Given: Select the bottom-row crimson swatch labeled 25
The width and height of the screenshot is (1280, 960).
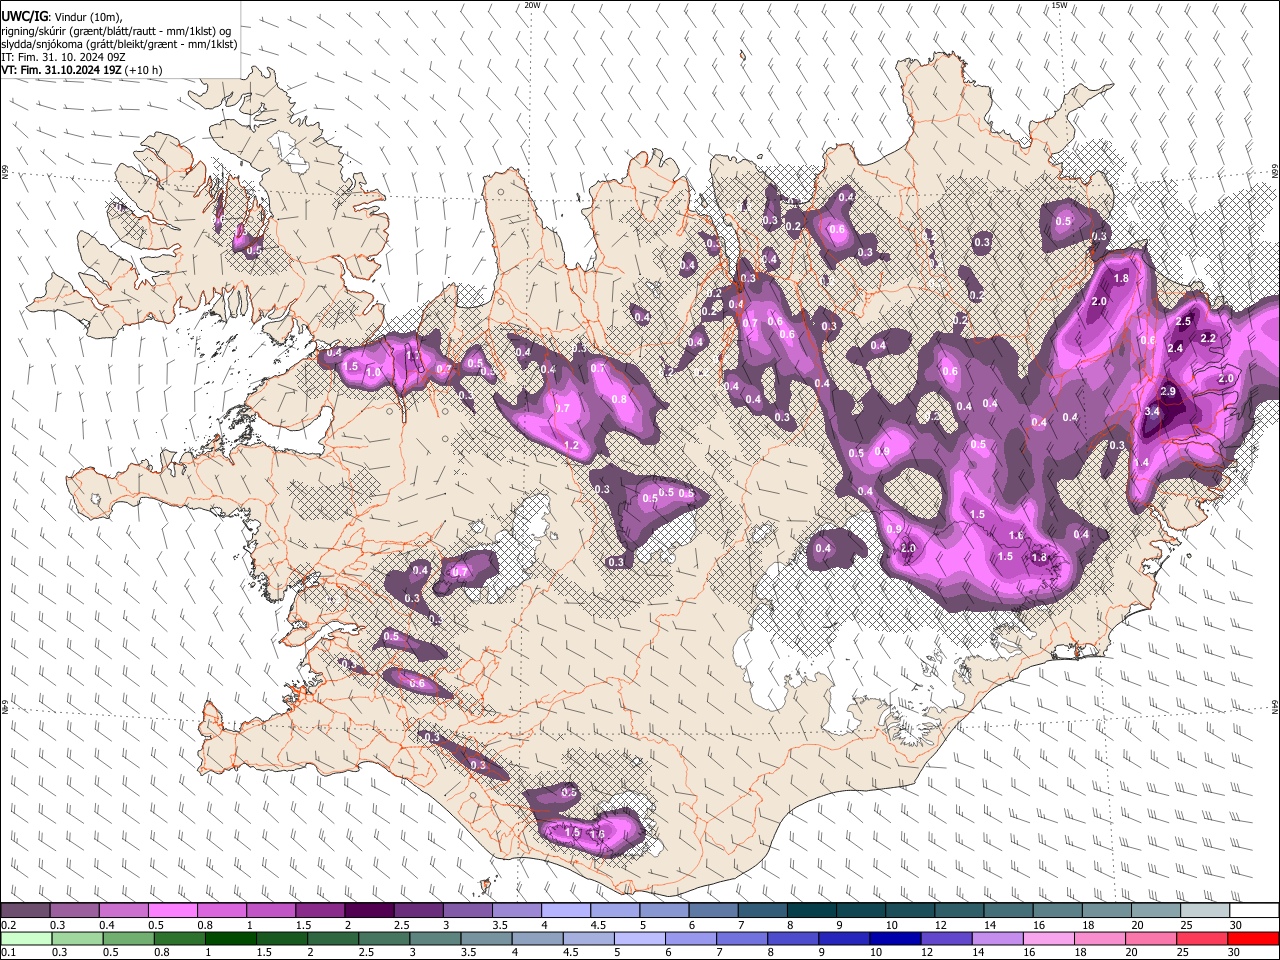Looking at the screenshot, I should 1203,938.
